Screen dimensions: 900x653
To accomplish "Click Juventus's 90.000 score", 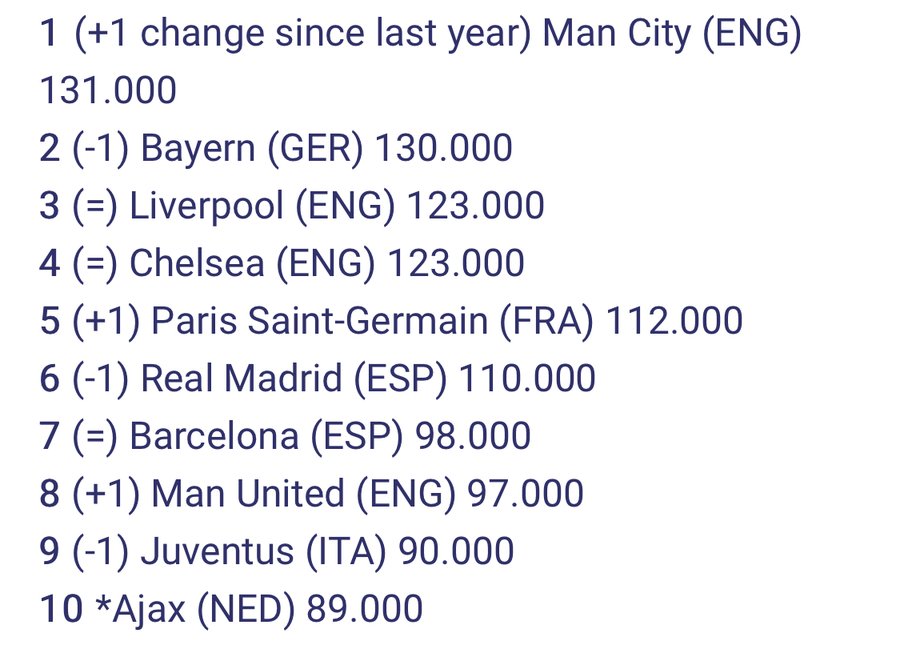I will (x=456, y=550).
